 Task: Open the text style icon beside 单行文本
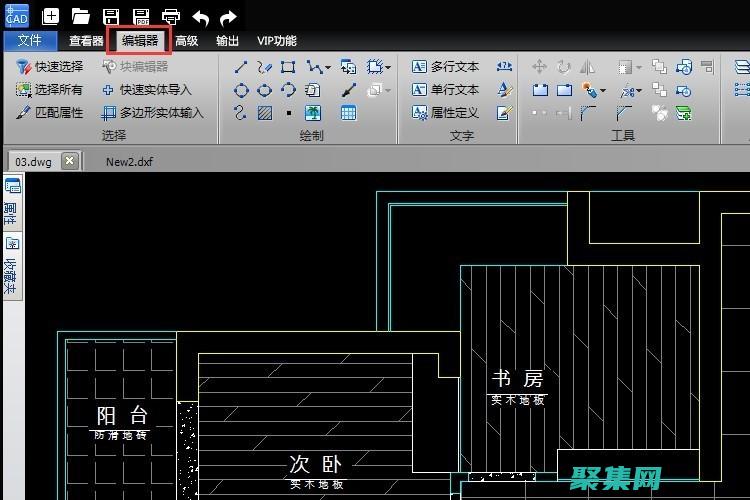coord(505,89)
